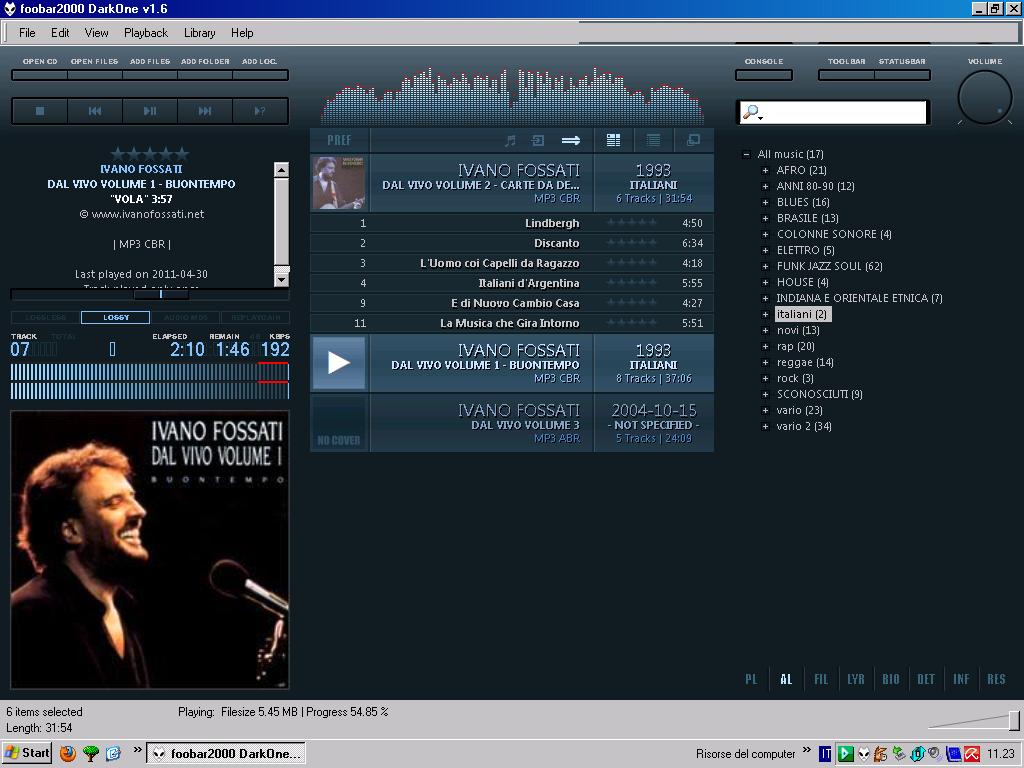The image size is (1024, 768).
Task: Click the magnifier icon in search box
Action: (x=752, y=112)
